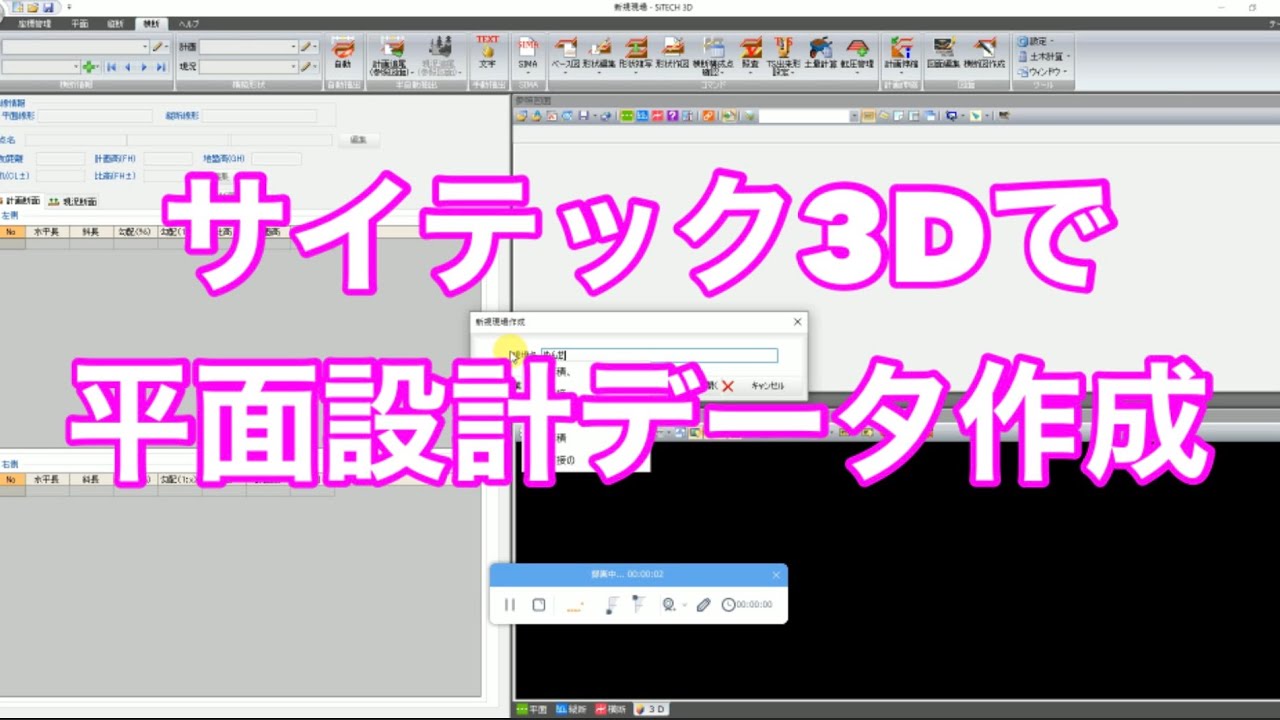Switch to the 現況断面 tab
Screen dimensions: 1280x720
pyautogui.click(x=73, y=201)
